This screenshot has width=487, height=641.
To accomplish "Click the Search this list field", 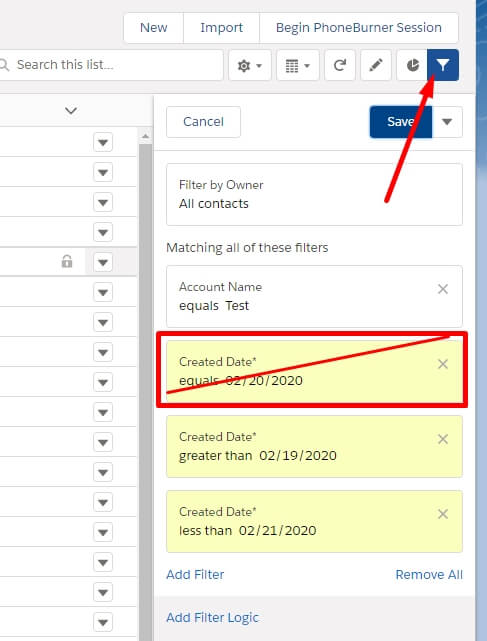I will pyautogui.click(x=110, y=65).
